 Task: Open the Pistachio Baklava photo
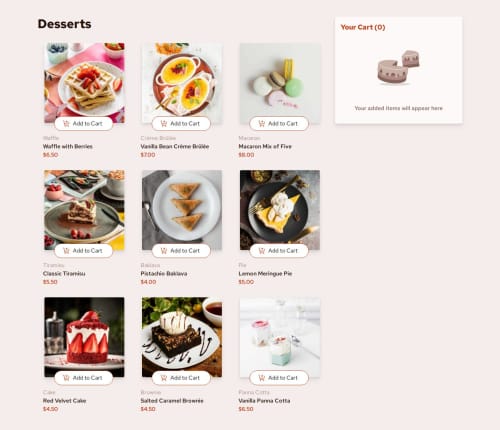pos(182,210)
